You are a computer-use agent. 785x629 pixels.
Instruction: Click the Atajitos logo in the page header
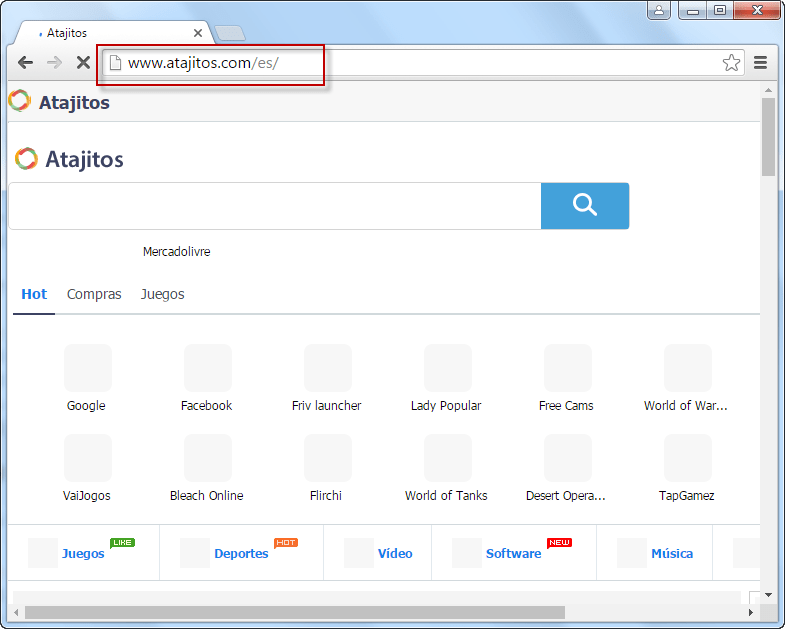59,102
